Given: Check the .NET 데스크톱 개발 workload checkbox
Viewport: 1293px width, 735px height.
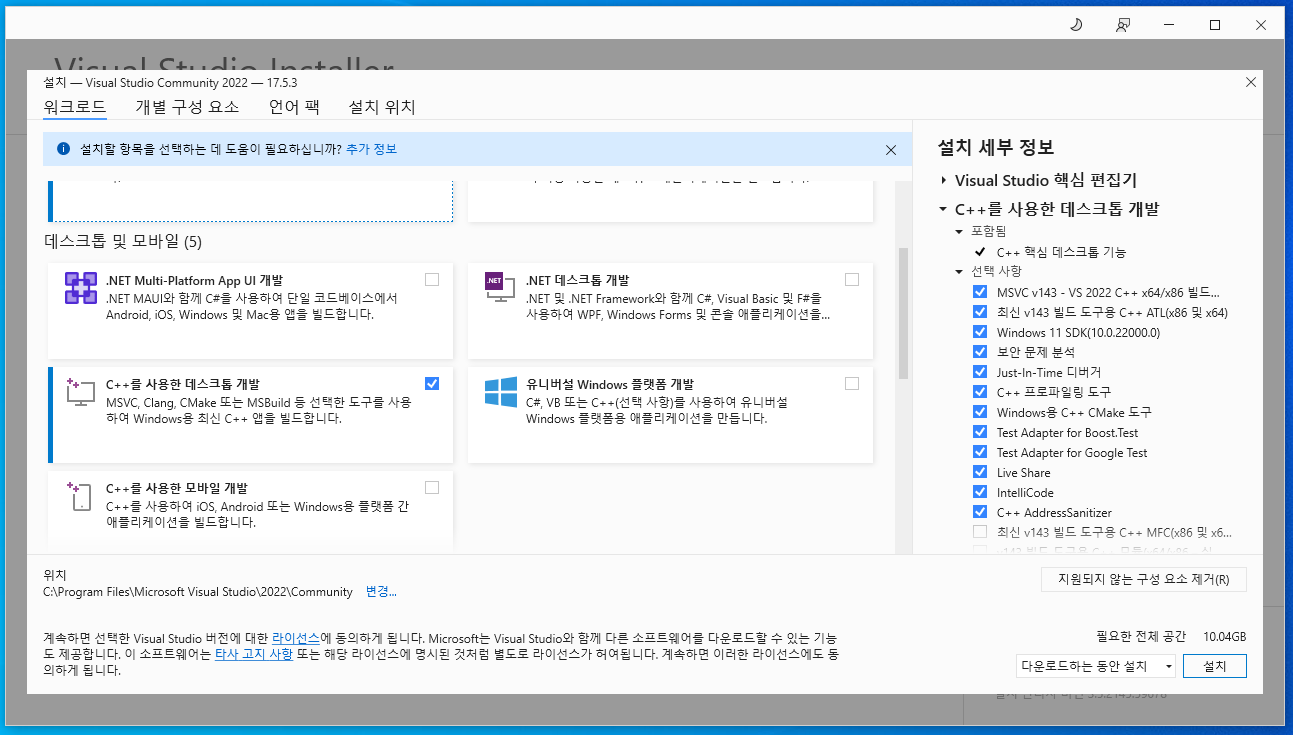Looking at the screenshot, I should [x=852, y=280].
